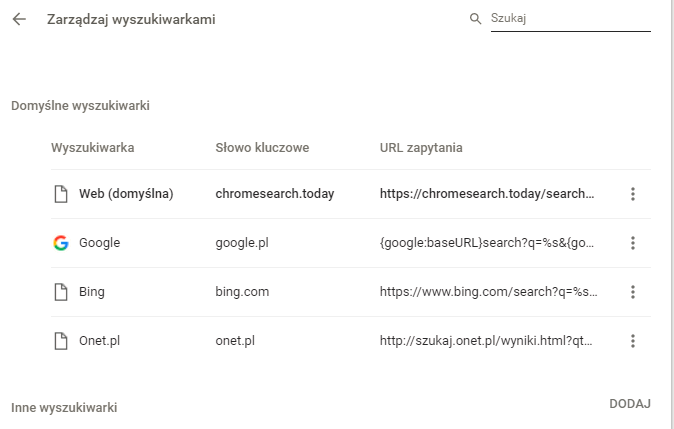
Task: Click the back arrow icon
Action: click(19, 19)
